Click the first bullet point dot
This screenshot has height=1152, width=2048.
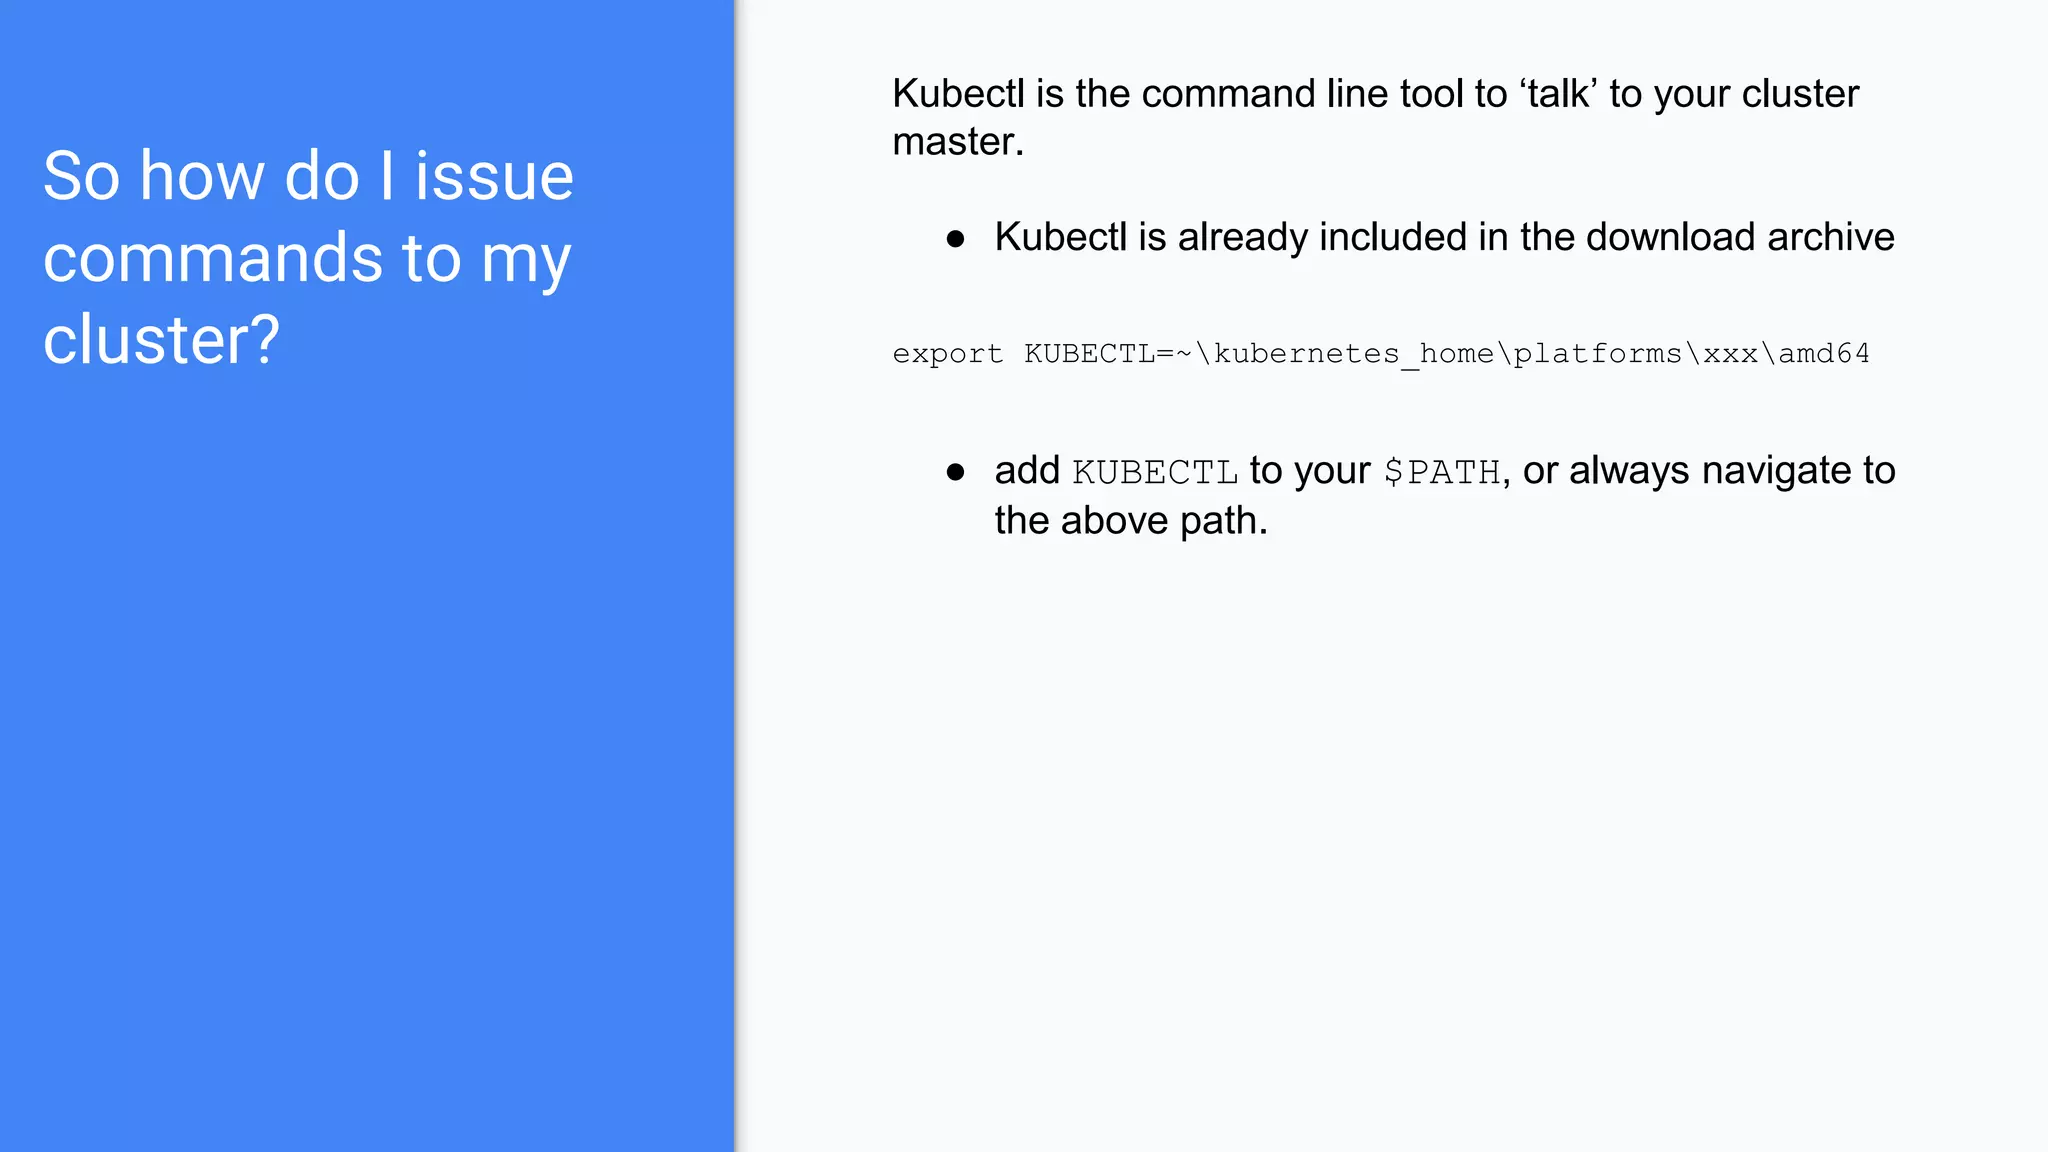955,239
